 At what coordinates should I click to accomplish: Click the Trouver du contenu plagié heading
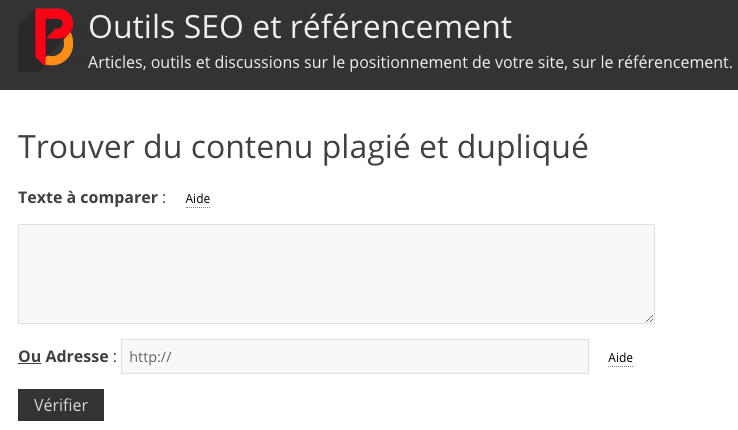(x=303, y=146)
